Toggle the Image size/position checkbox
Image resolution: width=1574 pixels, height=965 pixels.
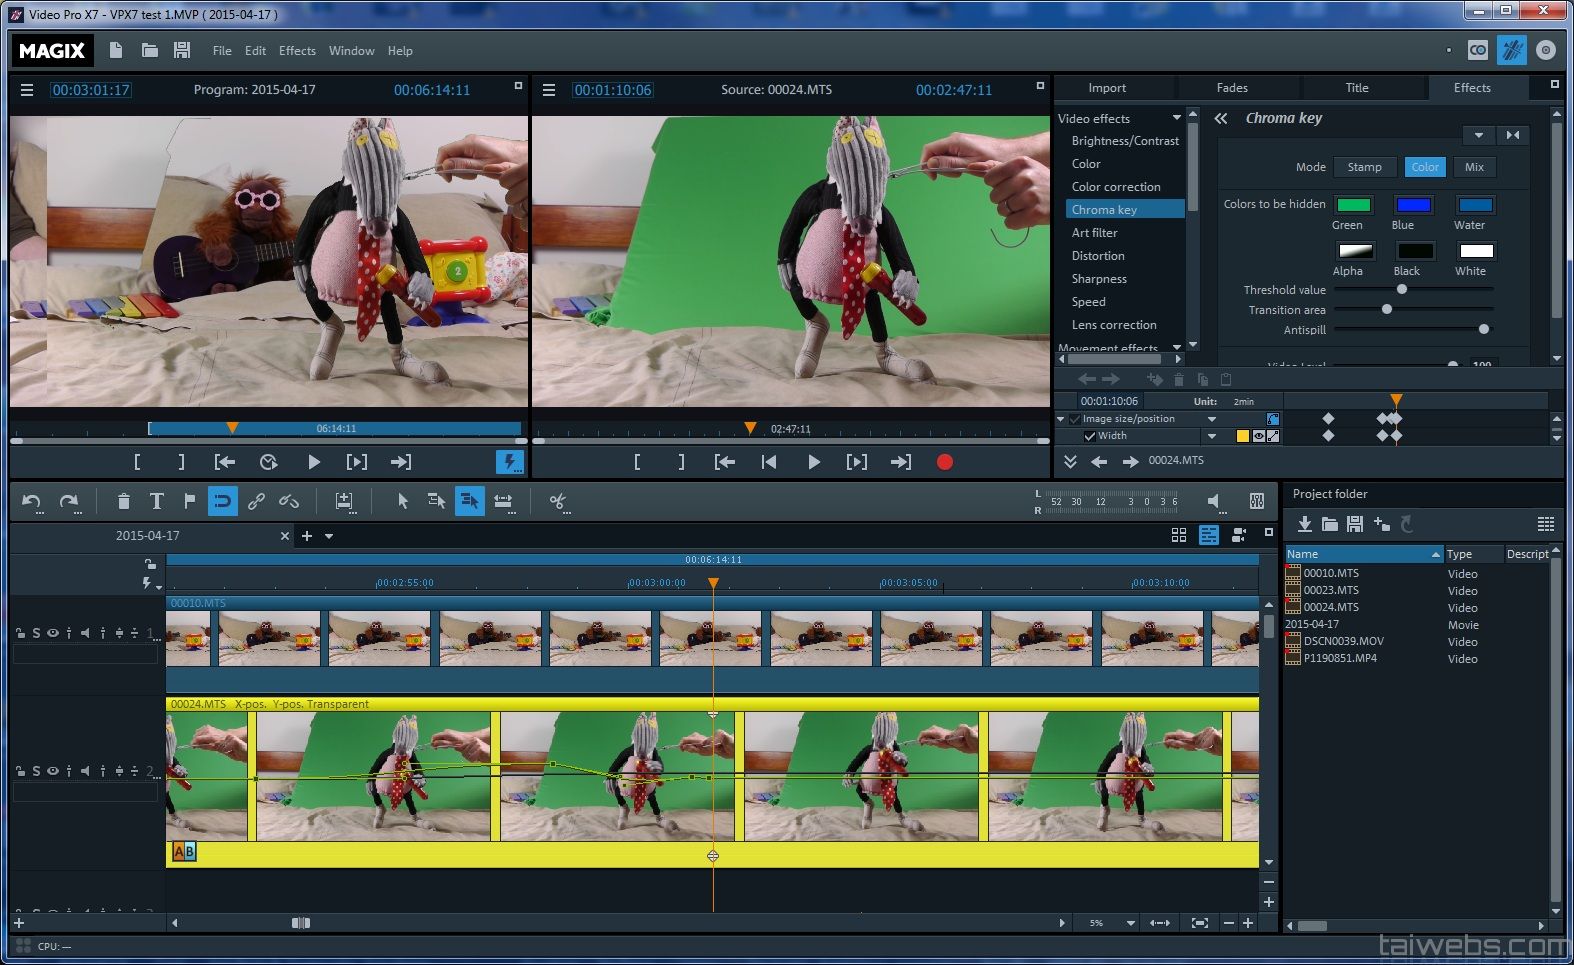(x=1075, y=419)
